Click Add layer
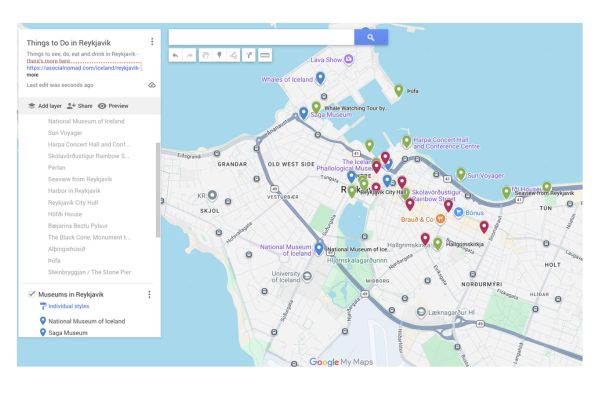Image resolution: width=600 pixels, height=400 pixels. tap(45, 106)
